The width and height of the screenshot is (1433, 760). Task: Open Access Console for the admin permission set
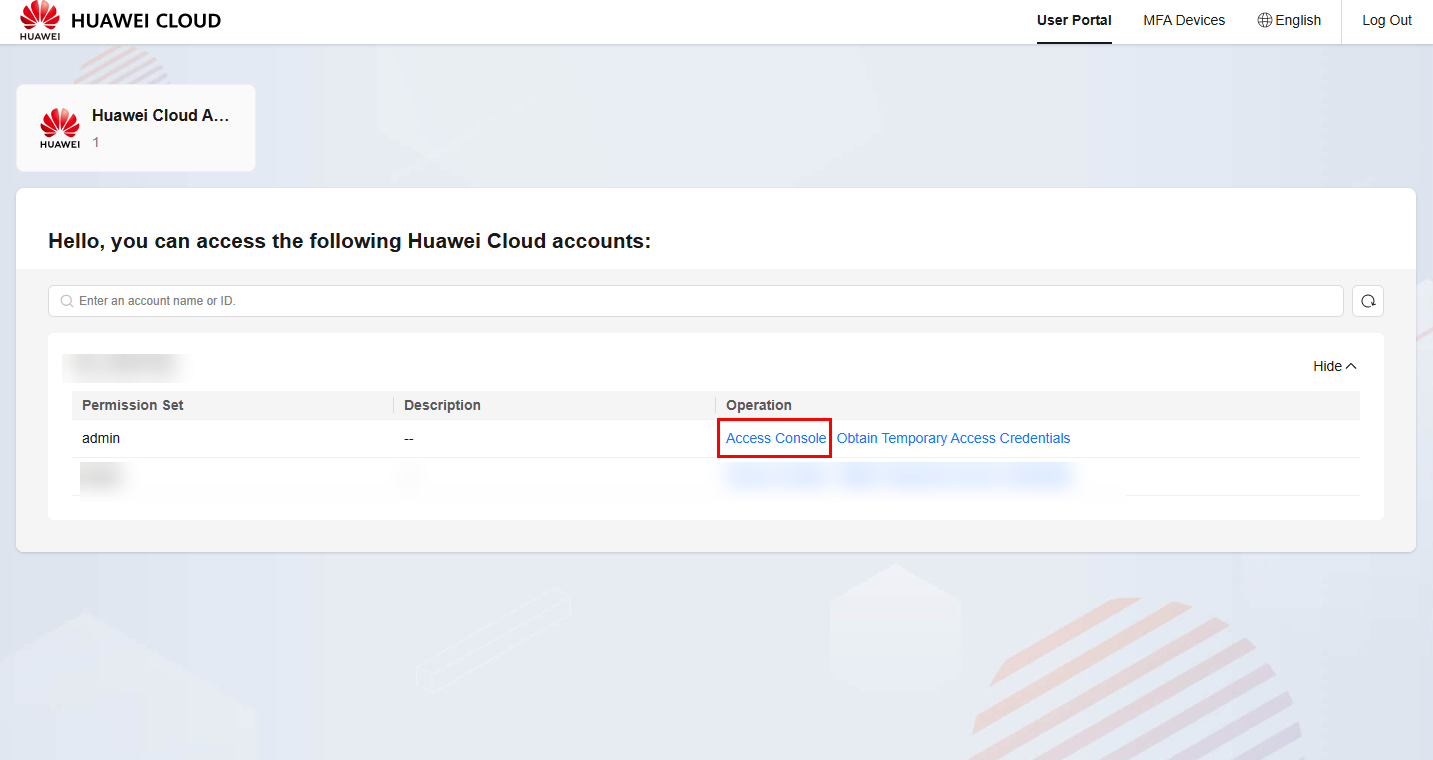point(776,439)
